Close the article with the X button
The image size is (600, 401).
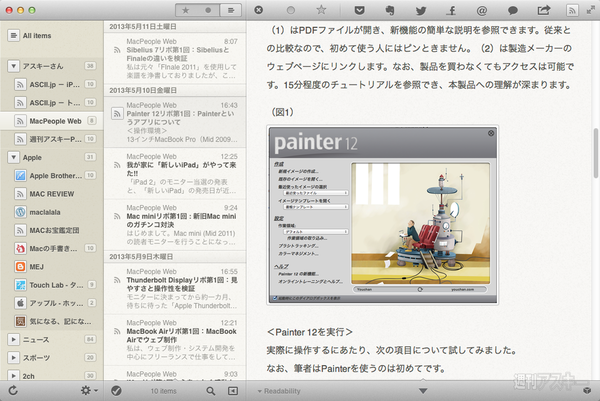(x=259, y=10)
